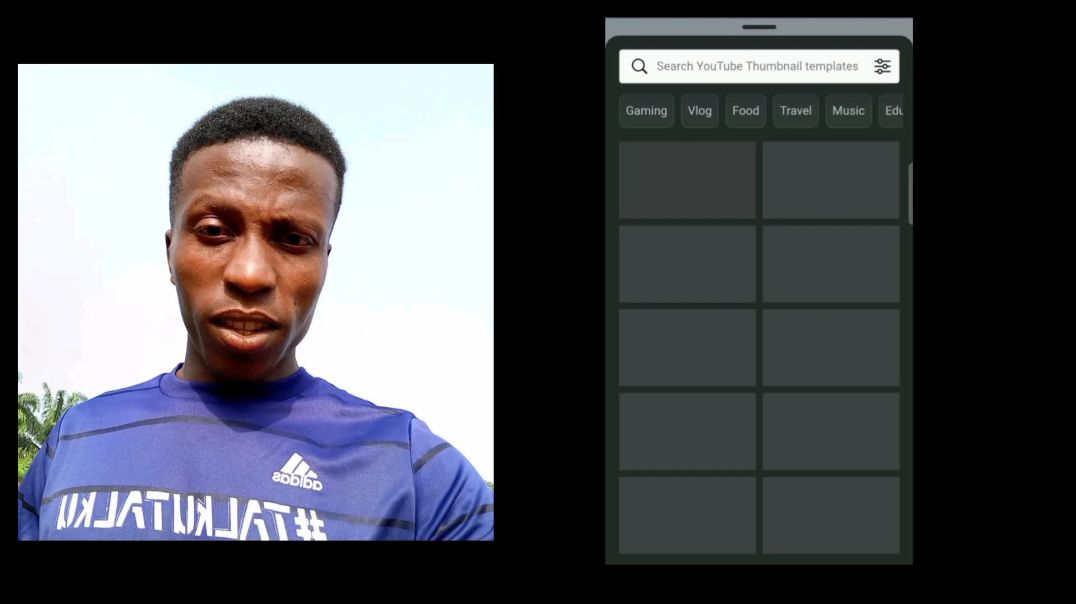Image resolution: width=1076 pixels, height=604 pixels.
Task: Choose the Travel template category
Action: pos(794,111)
